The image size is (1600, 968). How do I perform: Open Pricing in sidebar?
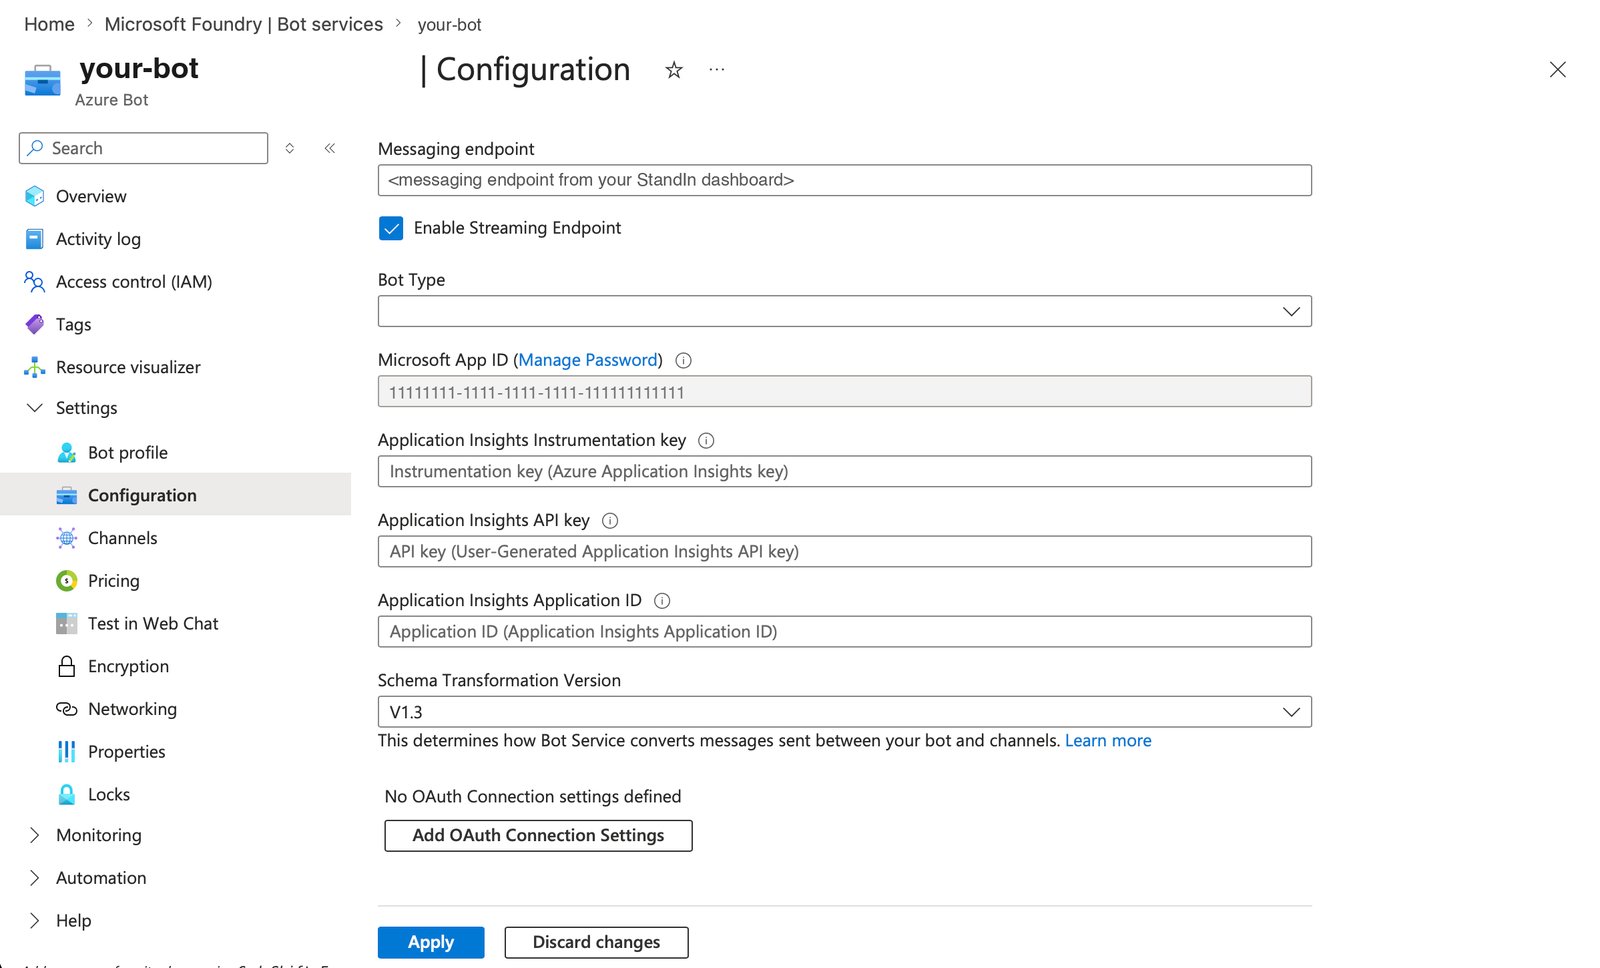[x=114, y=581]
